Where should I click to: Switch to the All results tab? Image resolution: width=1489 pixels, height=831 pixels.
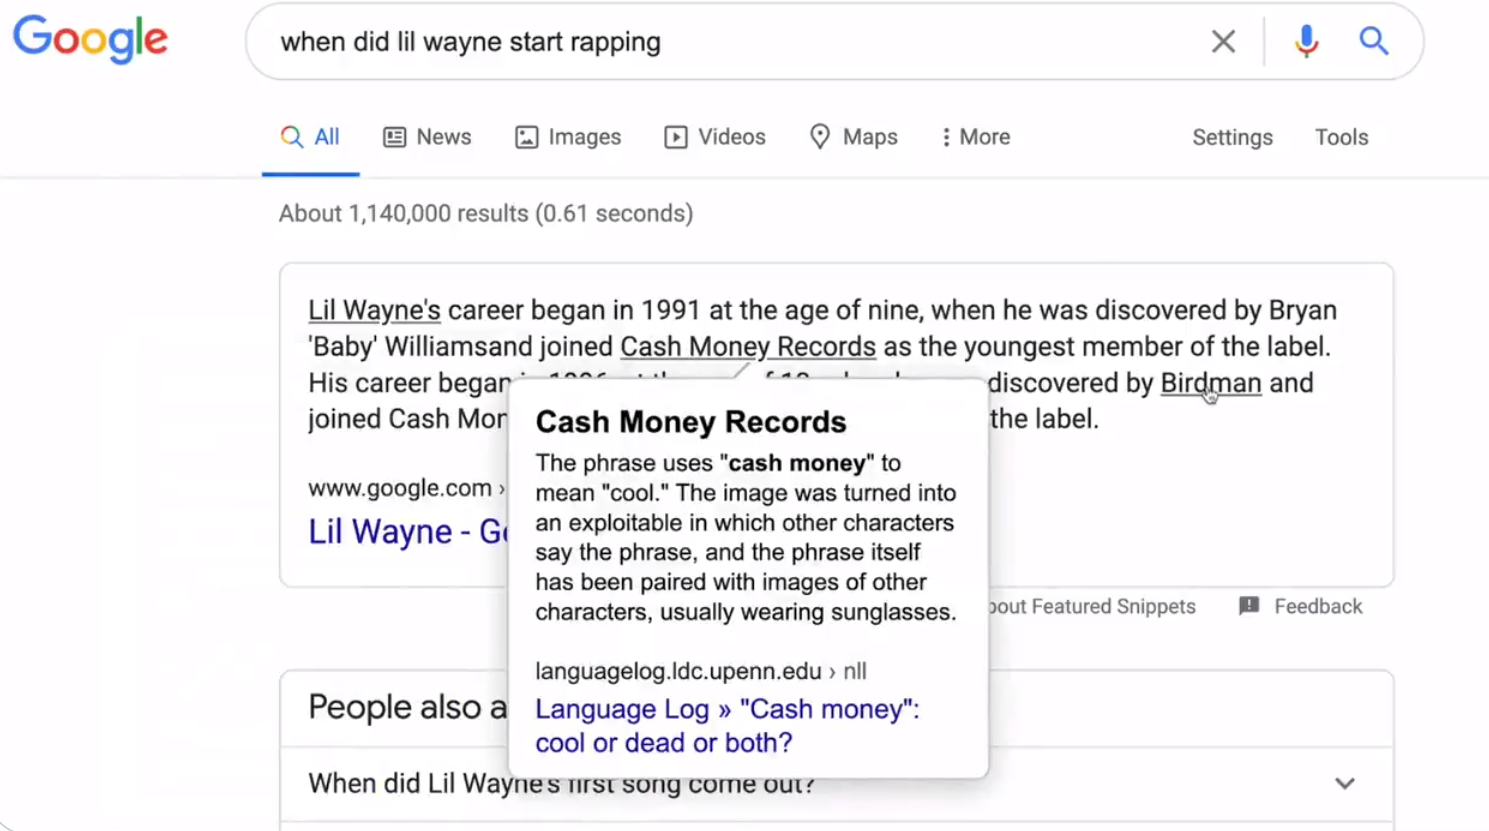pos(311,136)
